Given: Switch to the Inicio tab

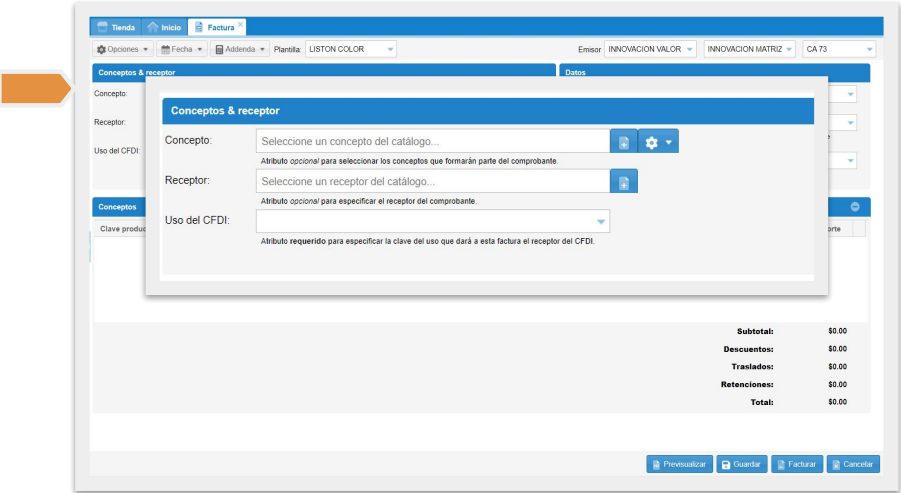Looking at the screenshot, I should pos(164,28).
